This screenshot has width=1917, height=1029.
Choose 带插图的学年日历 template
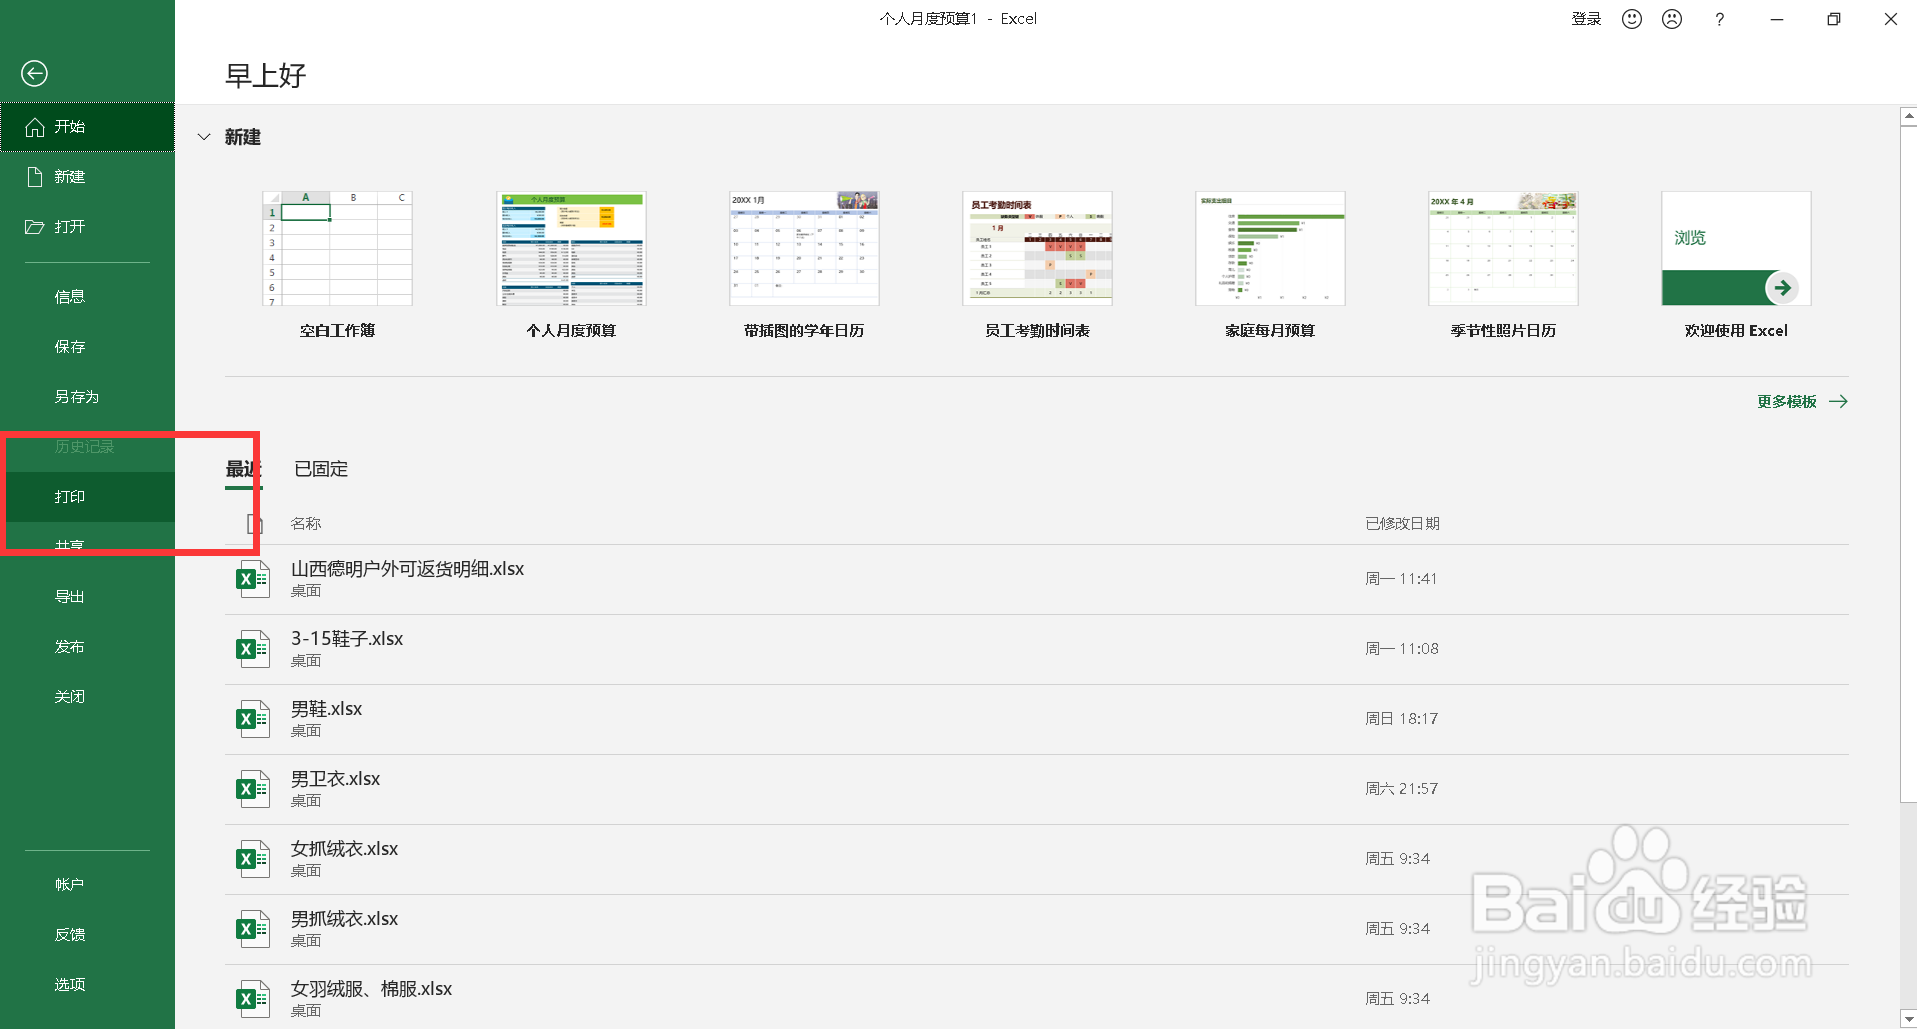tap(804, 265)
